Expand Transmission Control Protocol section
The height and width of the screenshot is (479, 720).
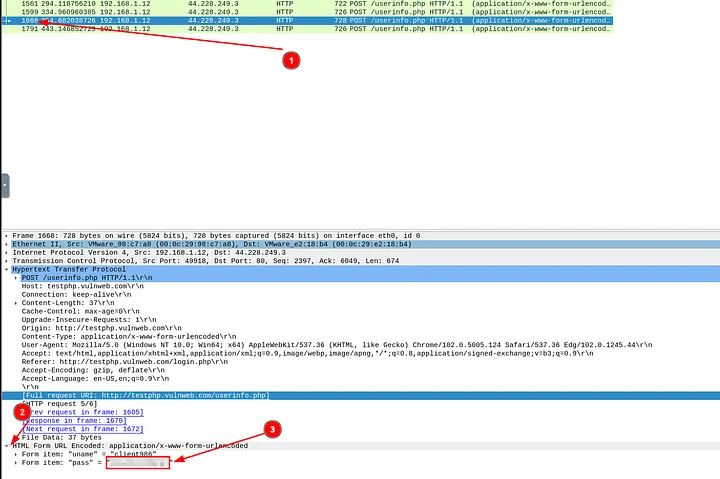coord(6,261)
